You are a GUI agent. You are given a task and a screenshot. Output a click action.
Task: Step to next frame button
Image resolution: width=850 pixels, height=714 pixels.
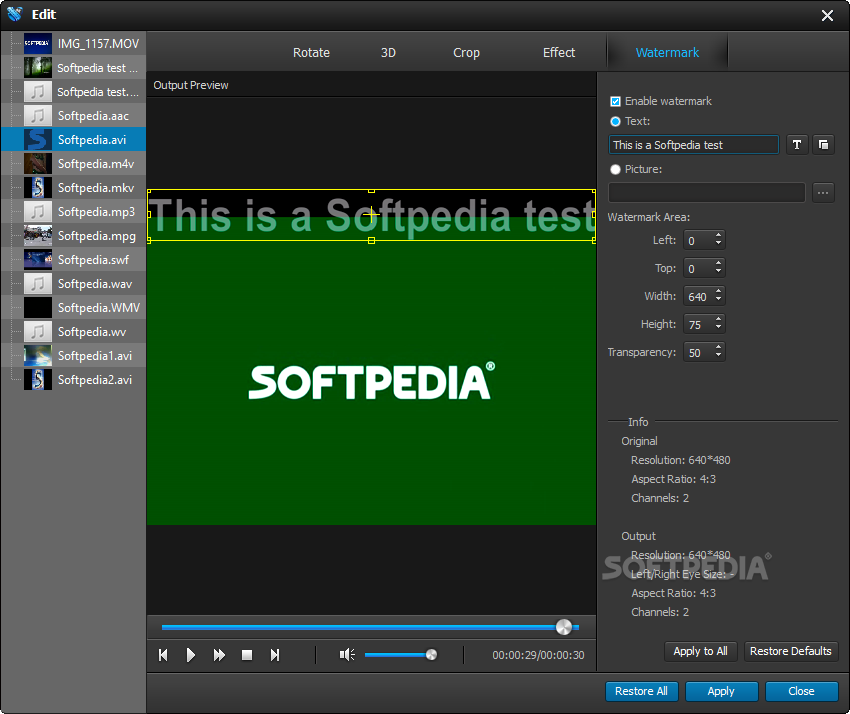[x=275, y=655]
